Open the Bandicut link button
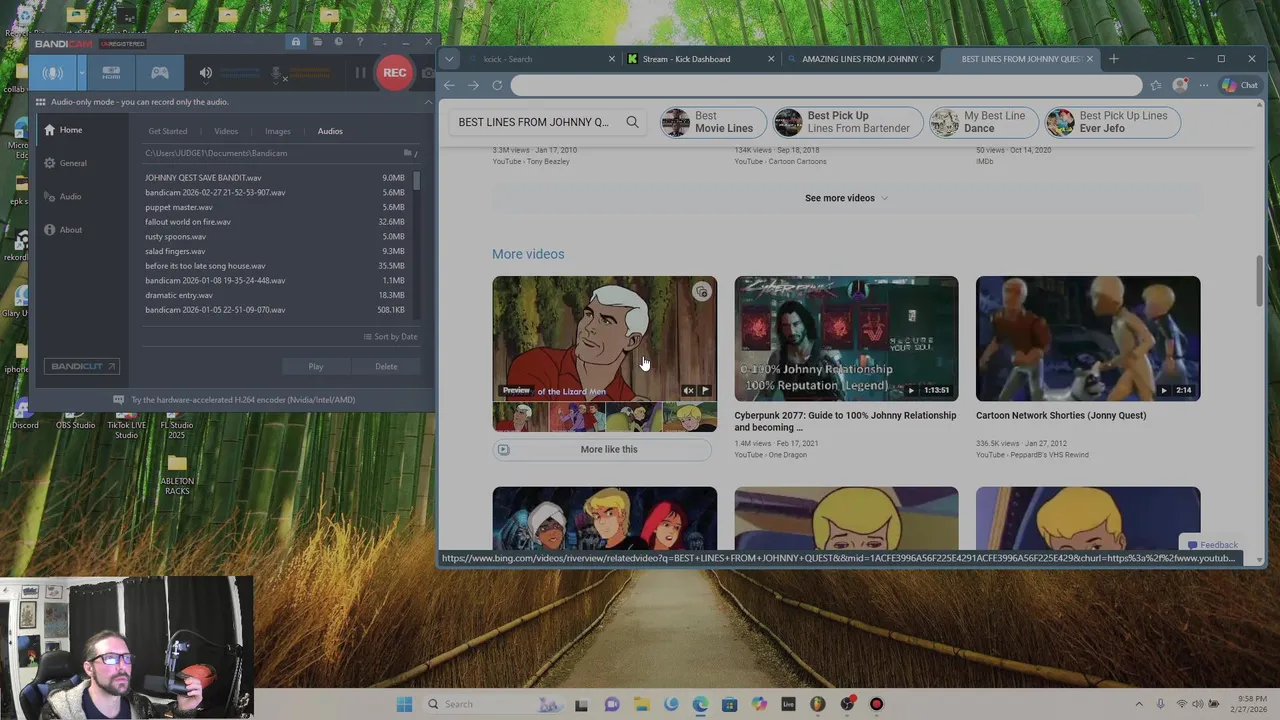The width and height of the screenshot is (1280, 720). [83, 366]
